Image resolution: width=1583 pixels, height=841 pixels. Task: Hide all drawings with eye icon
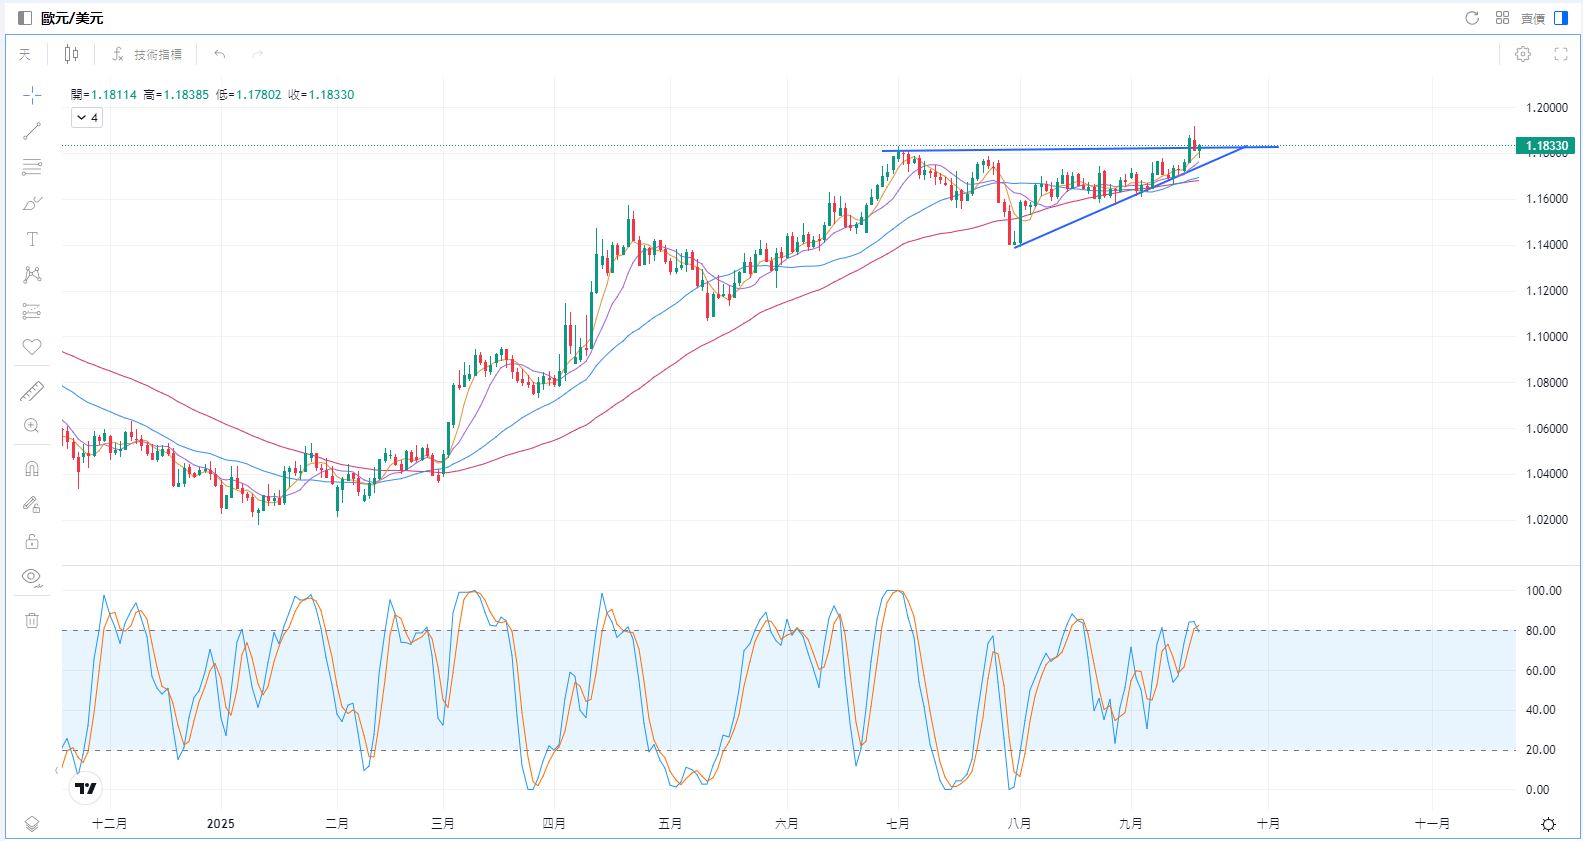point(32,577)
